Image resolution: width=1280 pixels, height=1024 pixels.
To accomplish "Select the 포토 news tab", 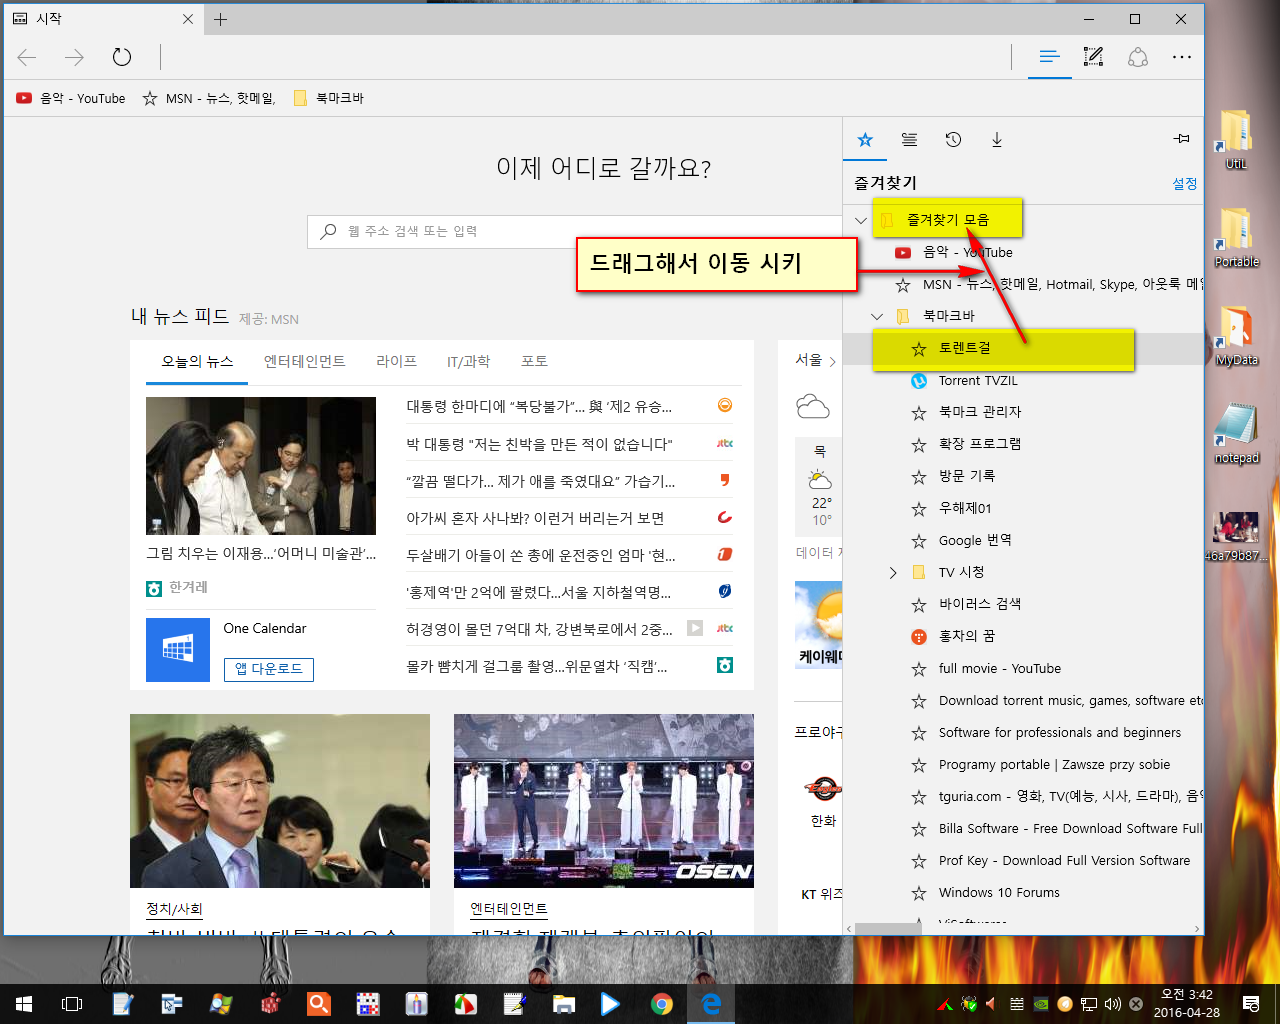I will pos(534,361).
